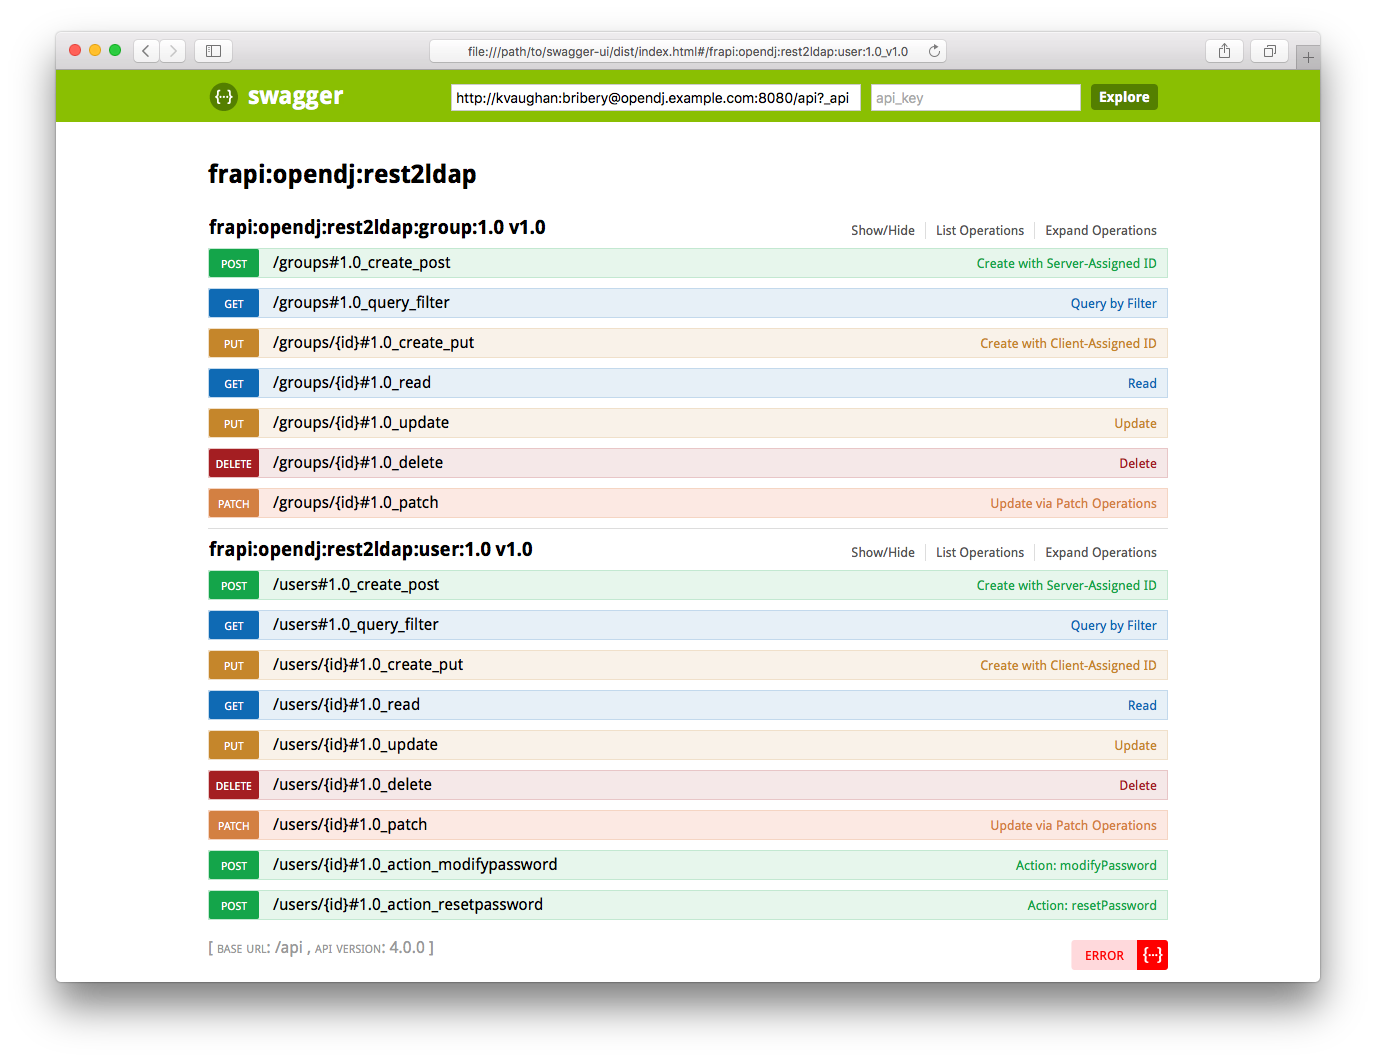Expand PATCH /users/{id}#1.0_patch operation

(x=688, y=825)
